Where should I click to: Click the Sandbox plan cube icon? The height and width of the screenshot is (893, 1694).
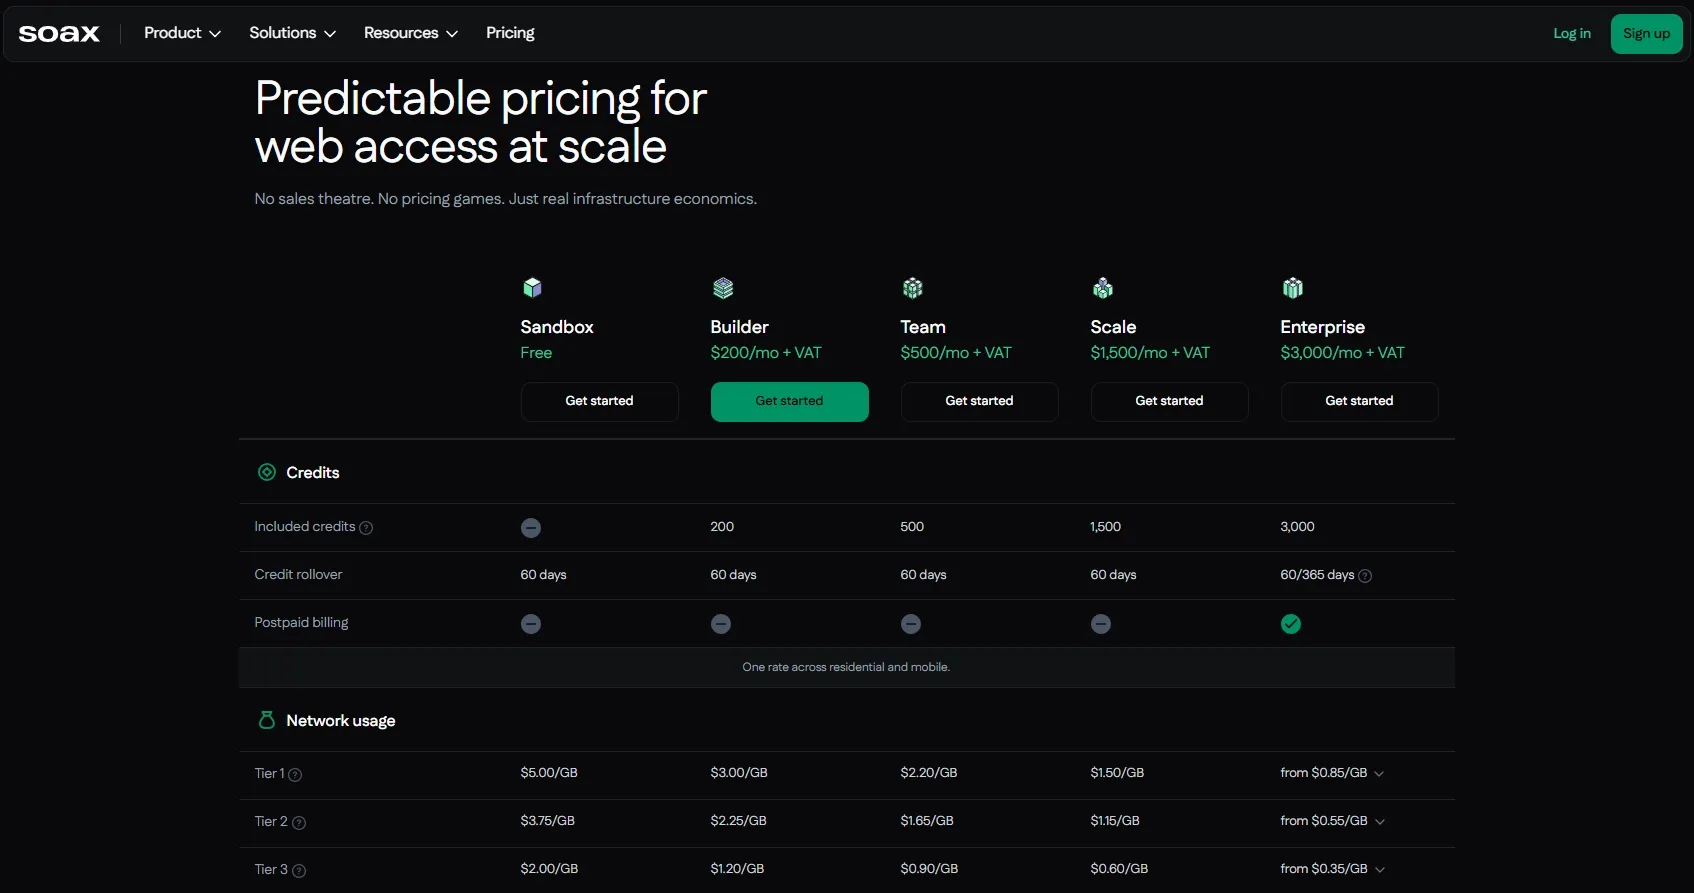tap(532, 288)
